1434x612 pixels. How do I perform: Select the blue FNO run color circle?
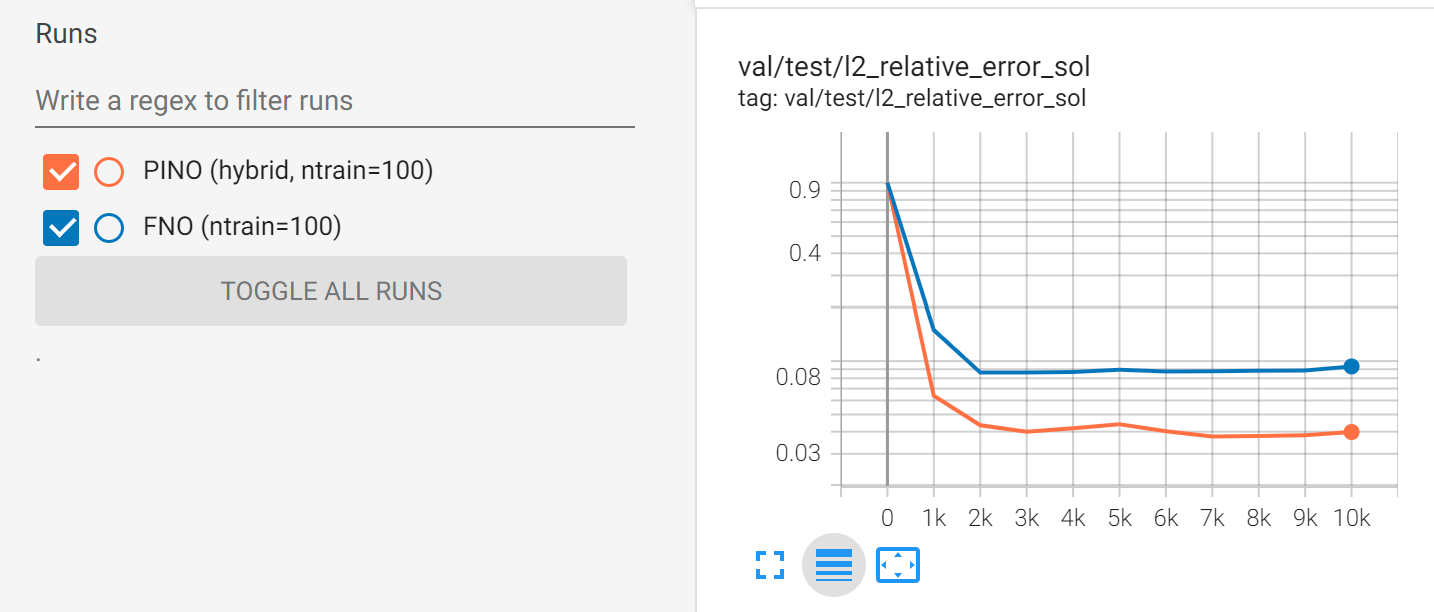coord(108,228)
